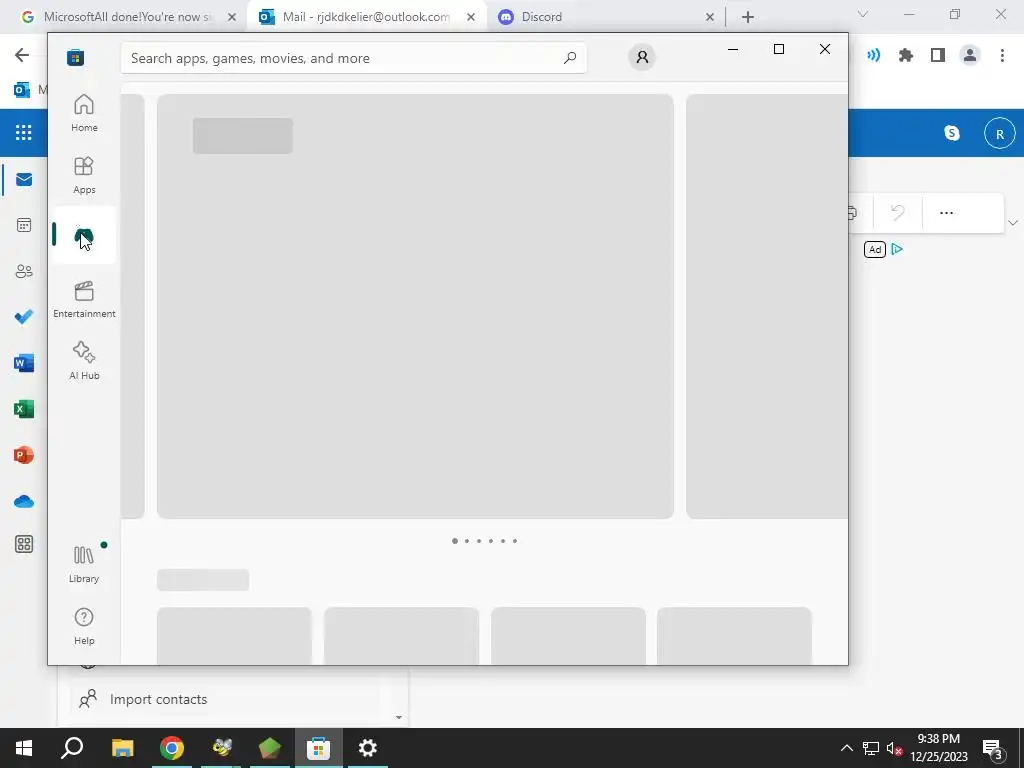The height and width of the screenshot is (768, 1024).
Task: Click Undo arrow in Outlook toolbar
Action: (x=898, y=212)
